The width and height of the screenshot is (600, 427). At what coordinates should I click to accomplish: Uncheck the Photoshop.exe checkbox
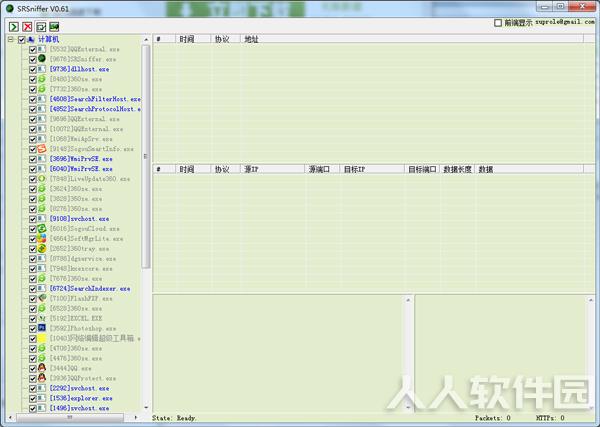coord(33,328)
